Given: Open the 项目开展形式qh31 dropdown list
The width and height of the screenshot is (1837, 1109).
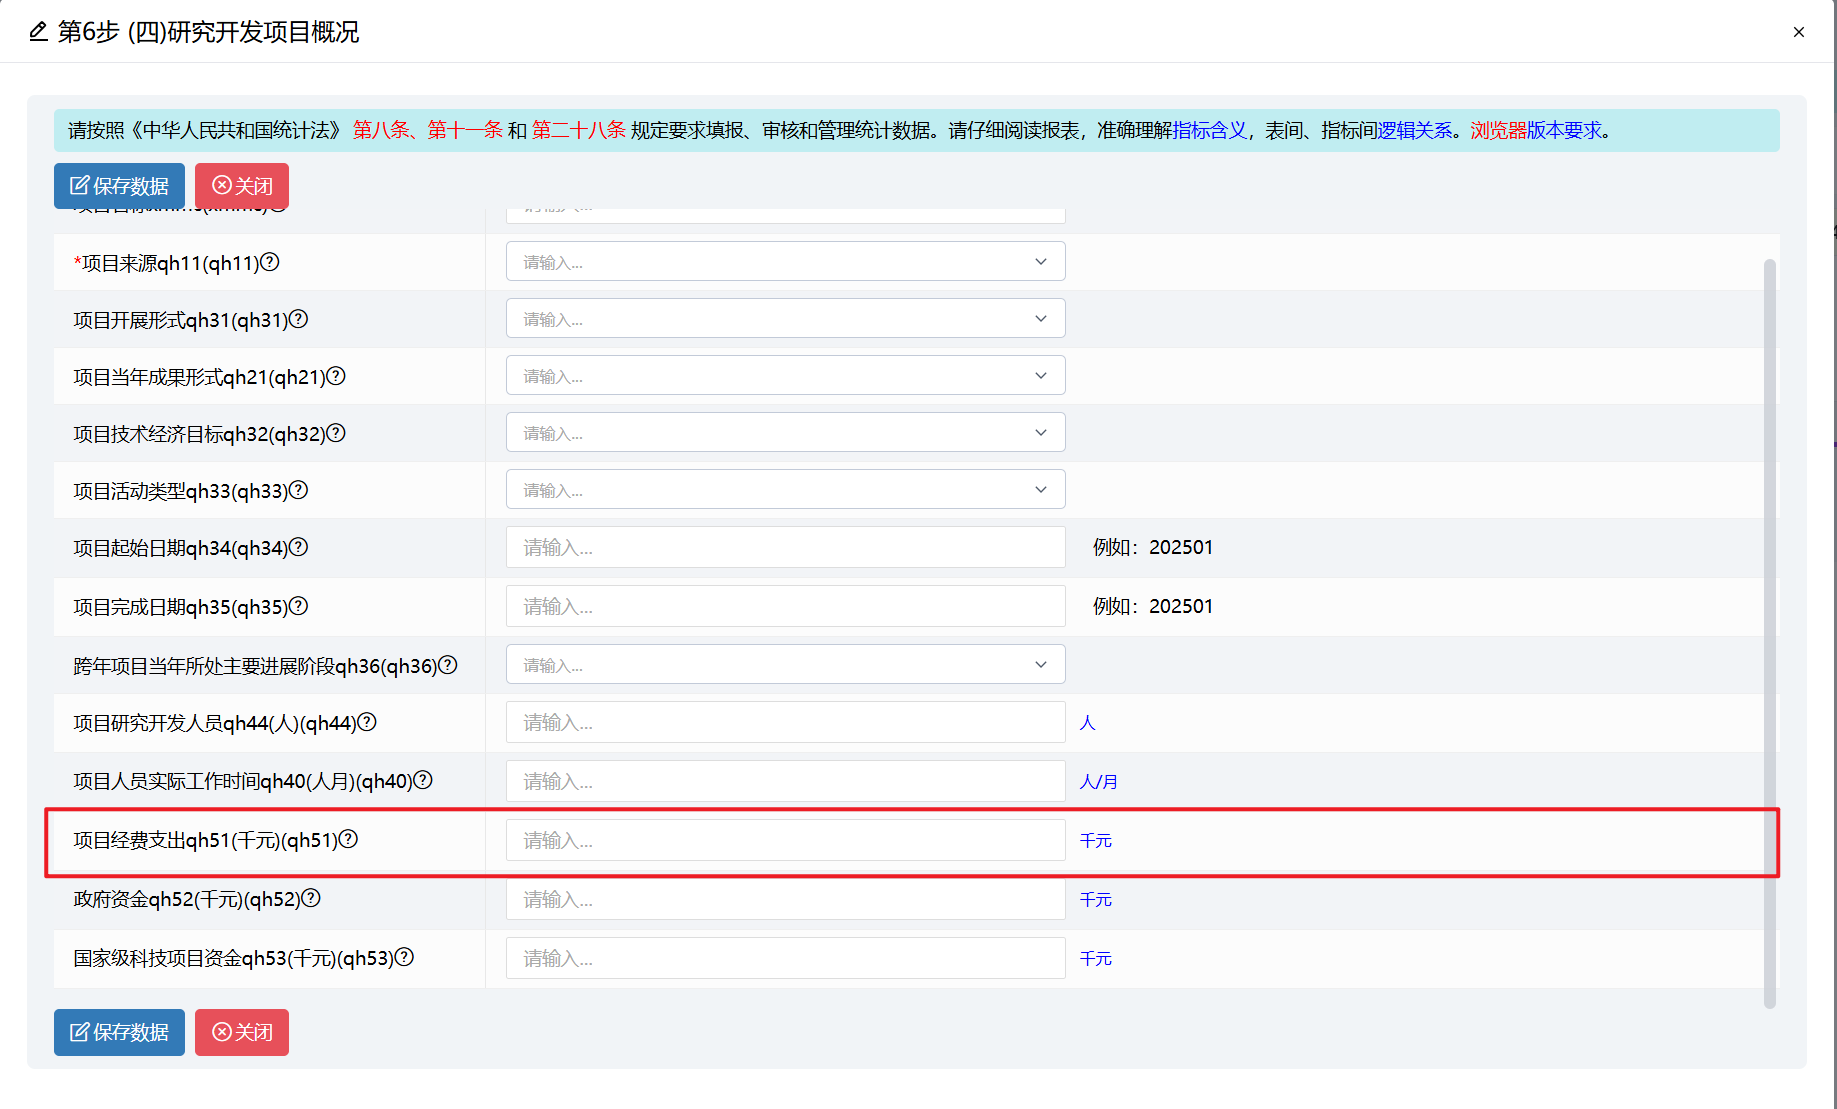Looking at the screenshot, I should pos(785,319).
